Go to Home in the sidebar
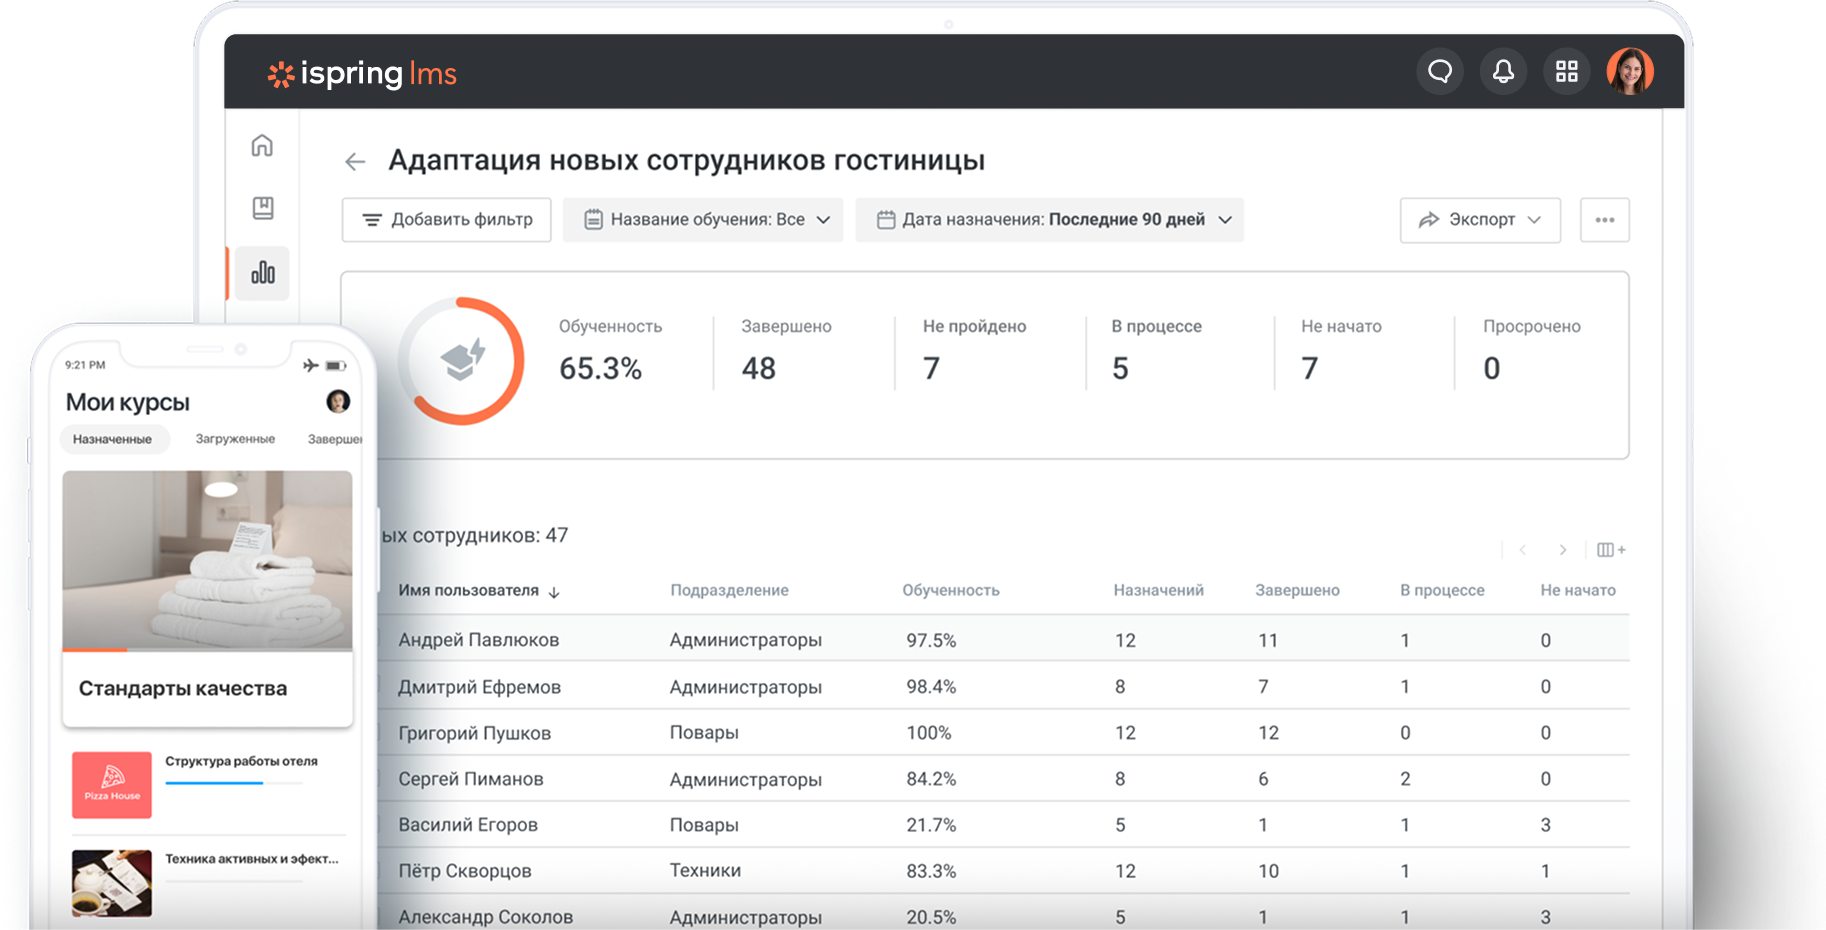This screenshot has width=1826, height=930. pos(262,146)
